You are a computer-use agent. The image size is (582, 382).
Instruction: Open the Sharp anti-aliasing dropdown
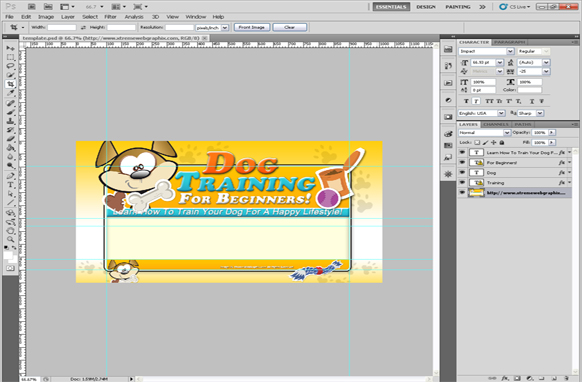[540, 113]
